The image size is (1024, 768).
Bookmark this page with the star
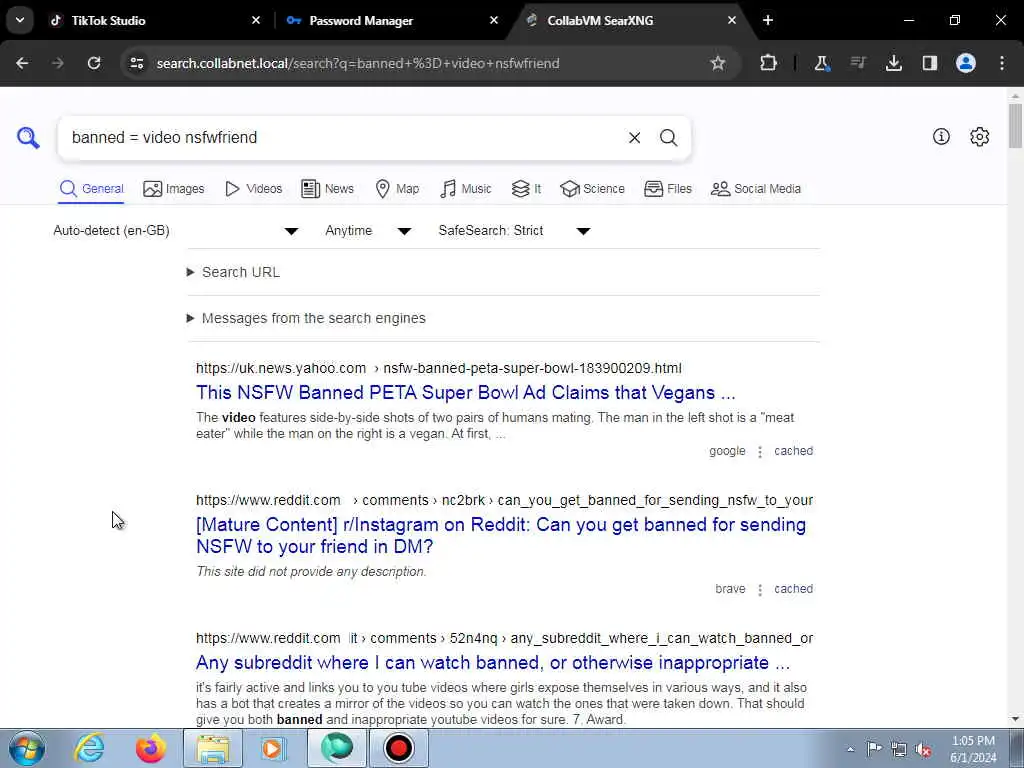tap(718, 63)
